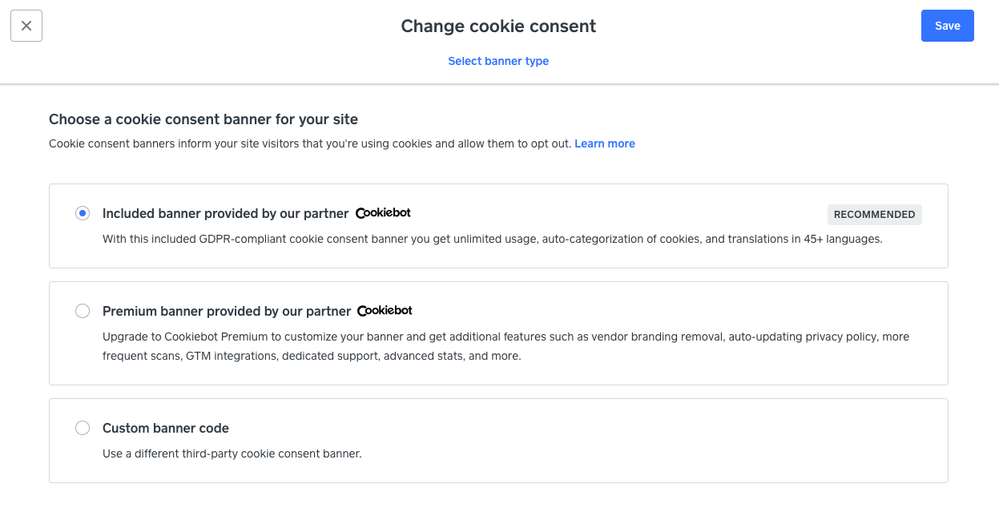Image resolution: width=999 pixels, height=508 pixels.
Task: Click the Custom banner code title
Action: tap(165, 428)
